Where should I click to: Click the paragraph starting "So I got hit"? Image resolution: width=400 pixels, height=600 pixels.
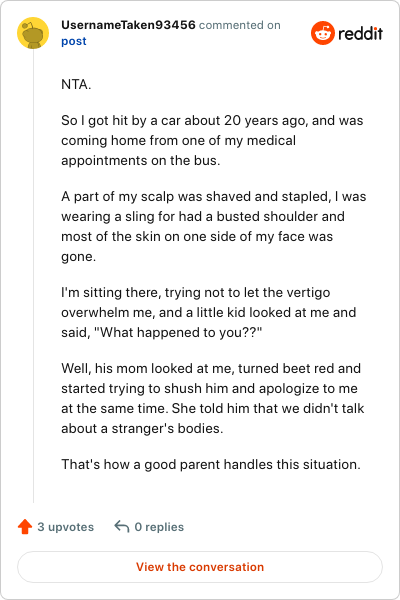point(212,140)
